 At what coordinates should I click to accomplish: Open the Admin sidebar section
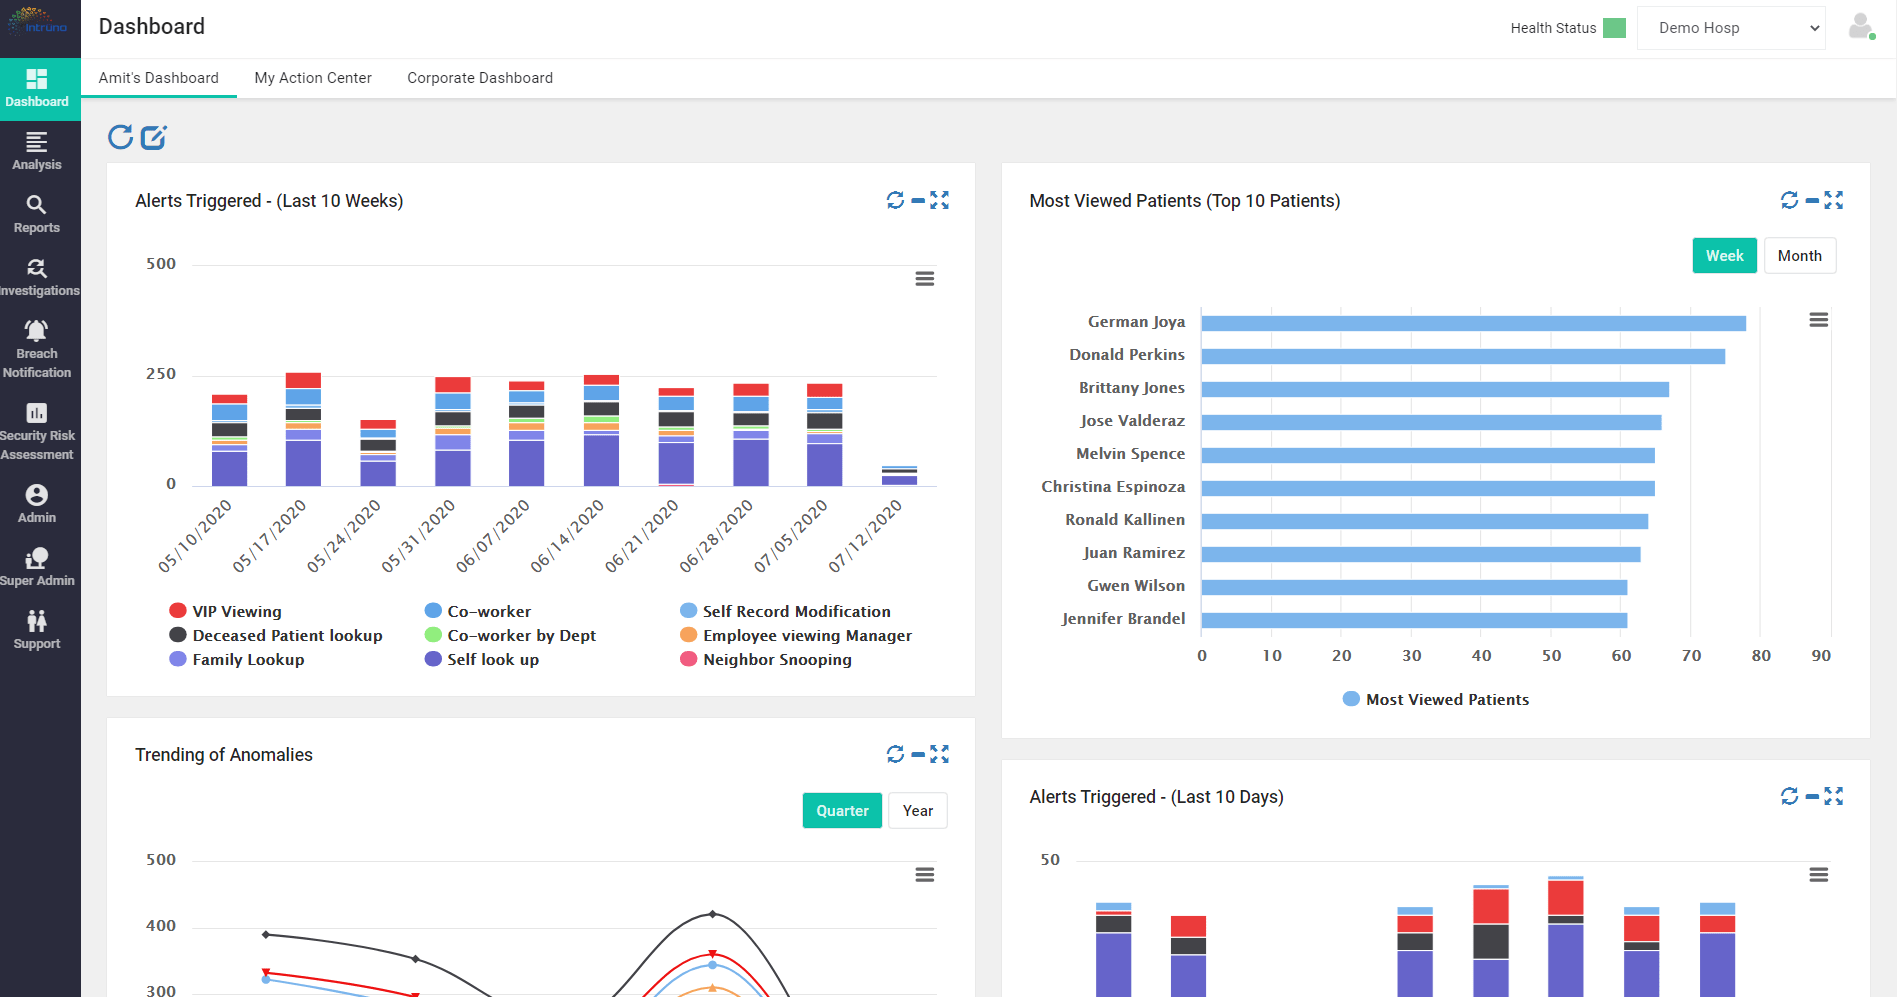[37, 505]
